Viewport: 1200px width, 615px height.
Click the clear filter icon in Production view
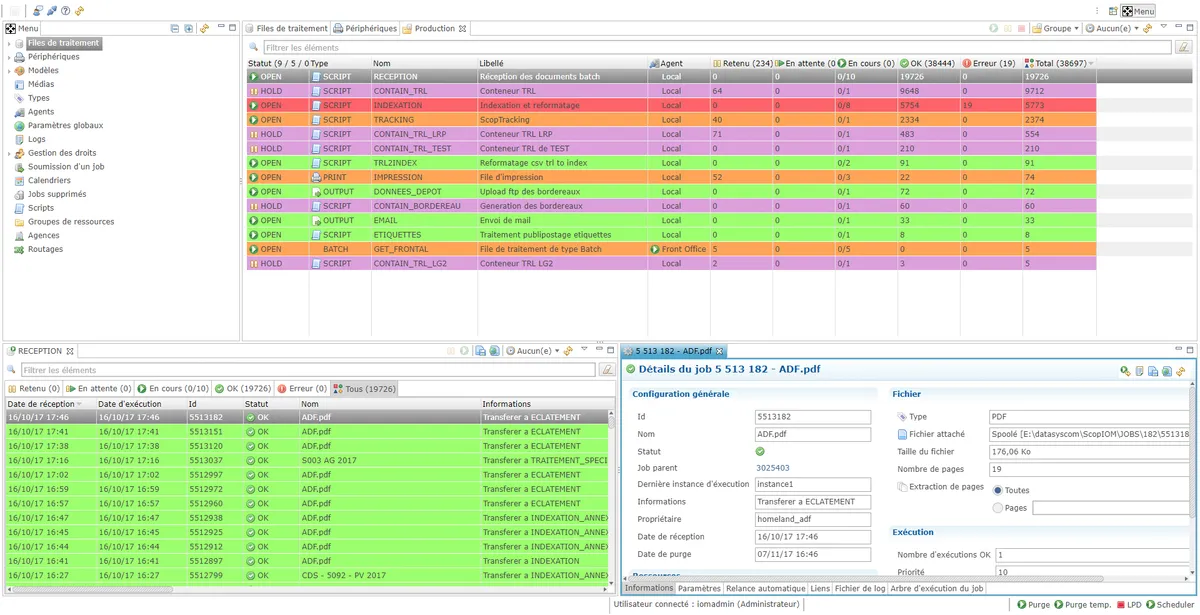coord(1183,47)
